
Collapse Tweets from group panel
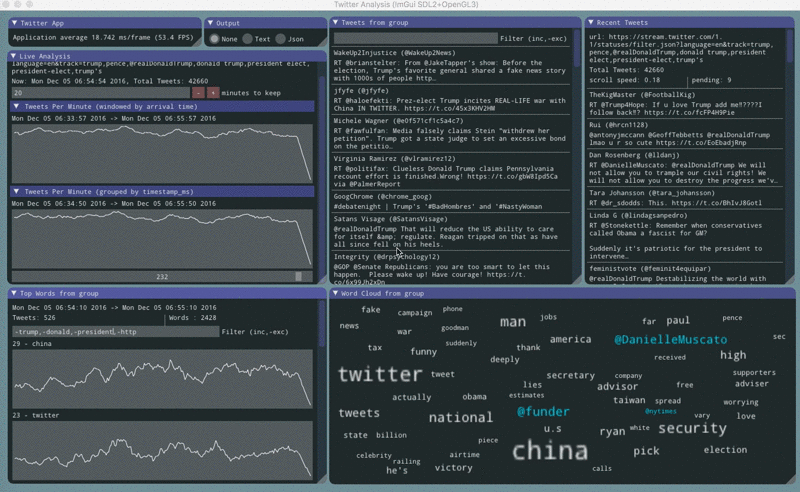[335, 22]
